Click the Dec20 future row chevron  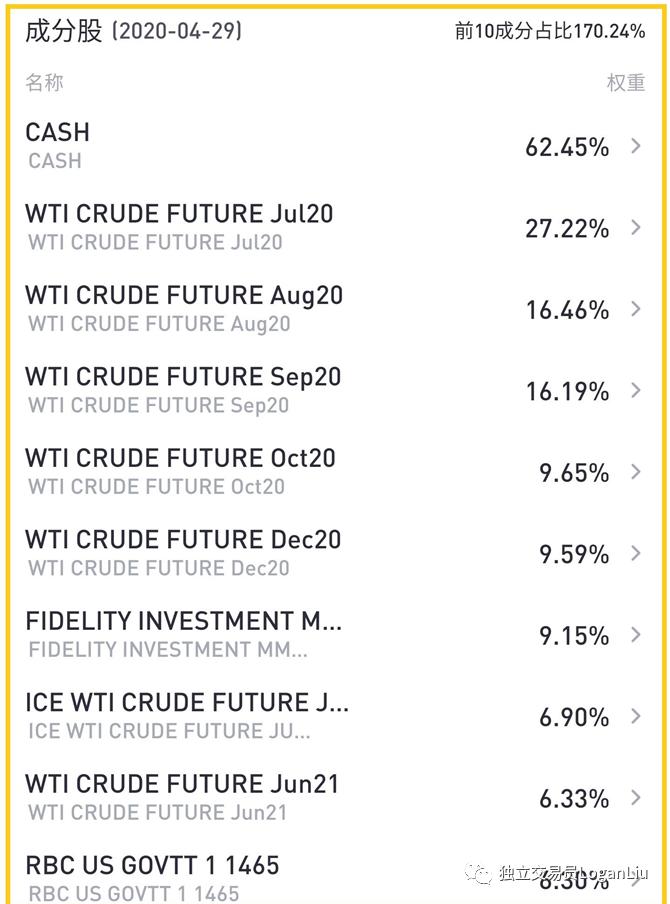click(636, 554)
